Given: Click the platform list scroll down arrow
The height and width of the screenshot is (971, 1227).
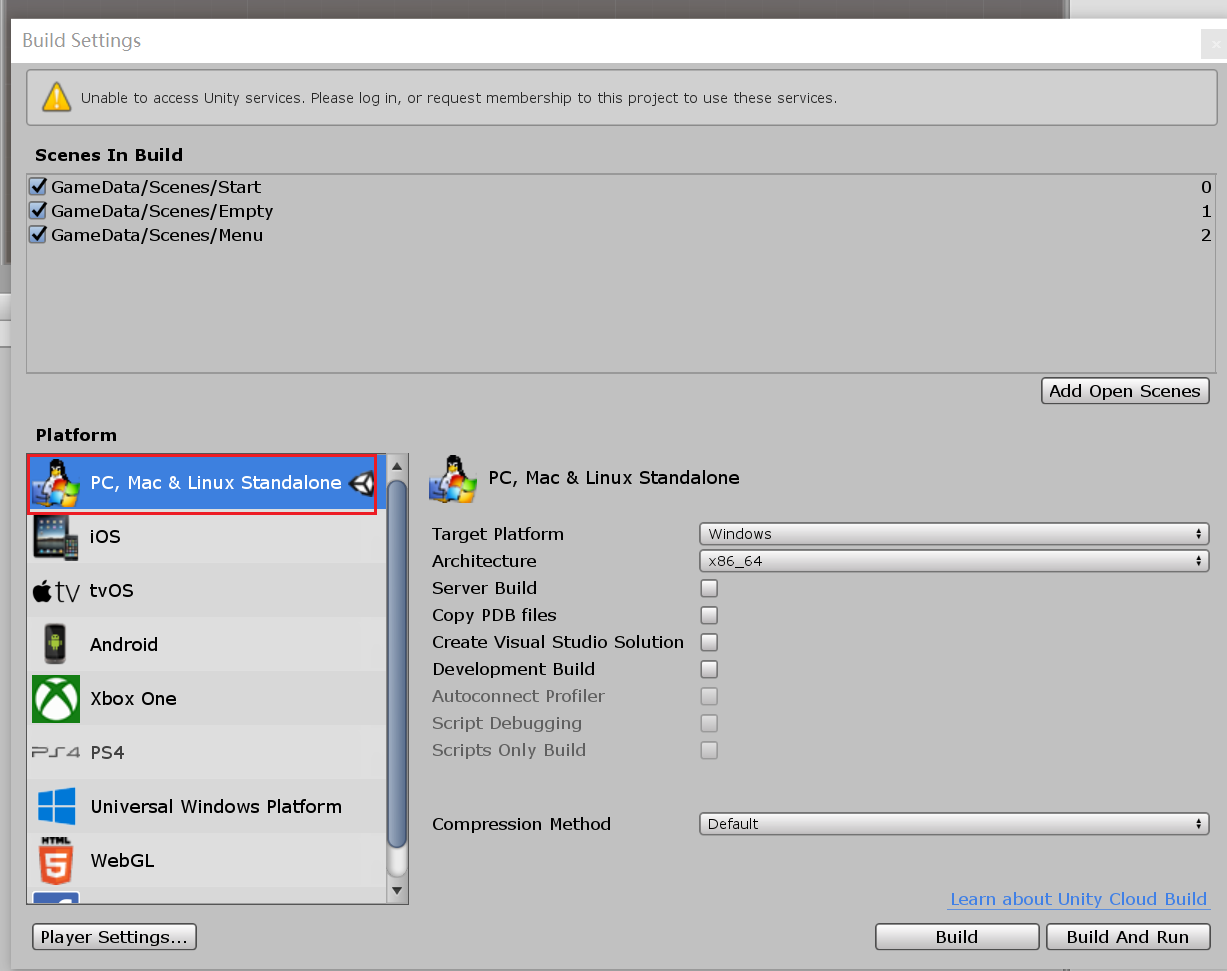Looking at the screenshot, I should click(397, 890).
